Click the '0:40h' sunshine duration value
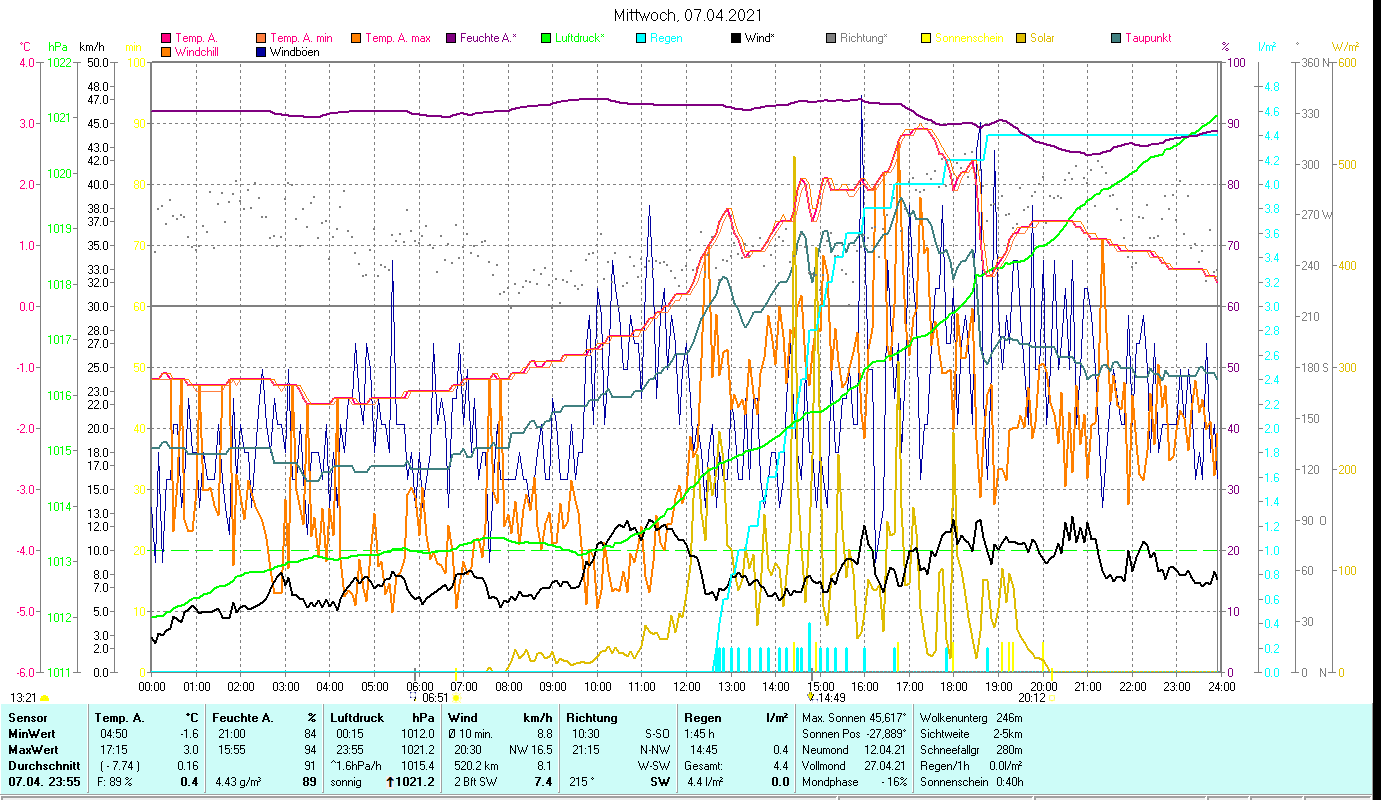 pos(1010,782)
